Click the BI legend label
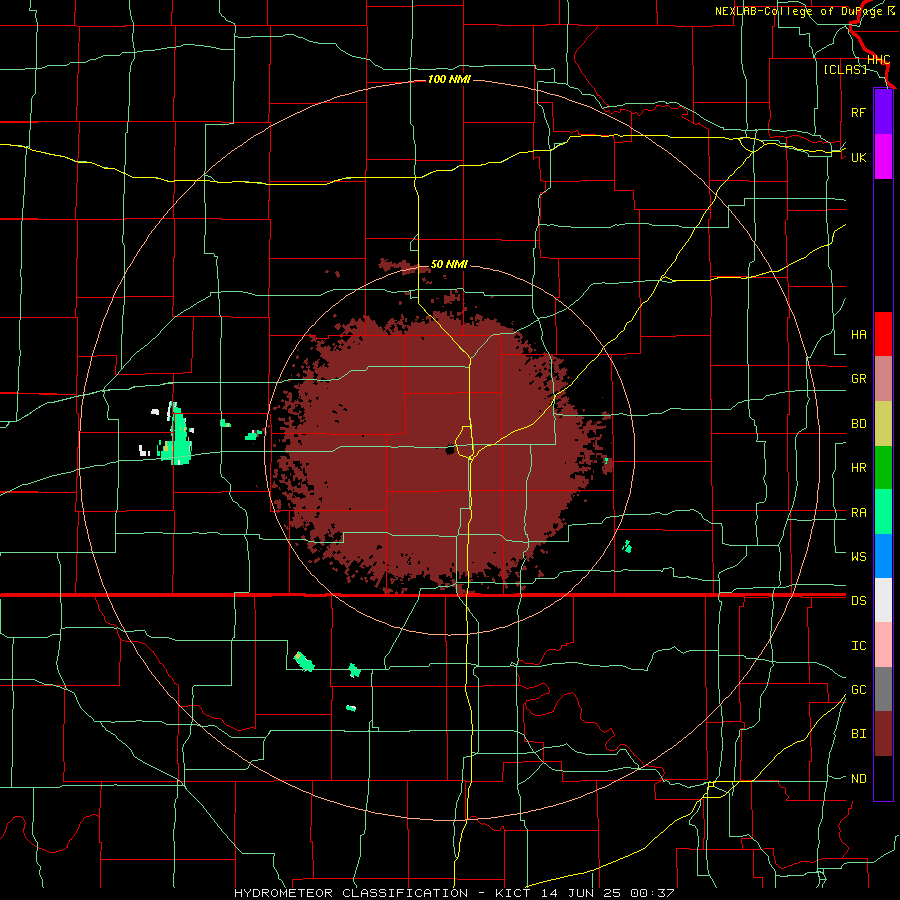 click(x=858, y=734)
